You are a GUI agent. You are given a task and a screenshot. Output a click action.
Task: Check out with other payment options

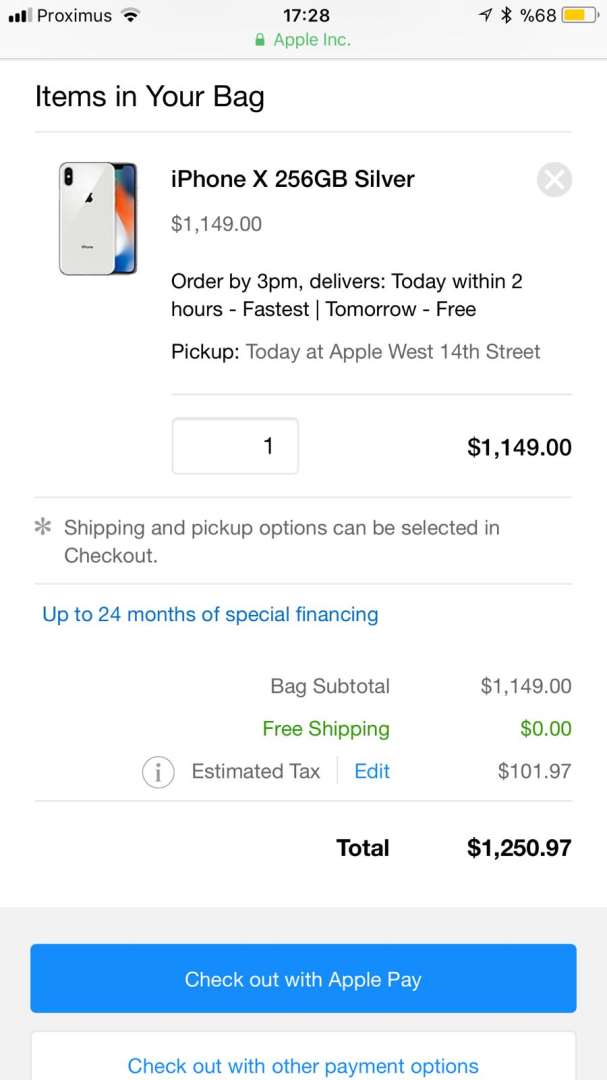point(303,1065)
